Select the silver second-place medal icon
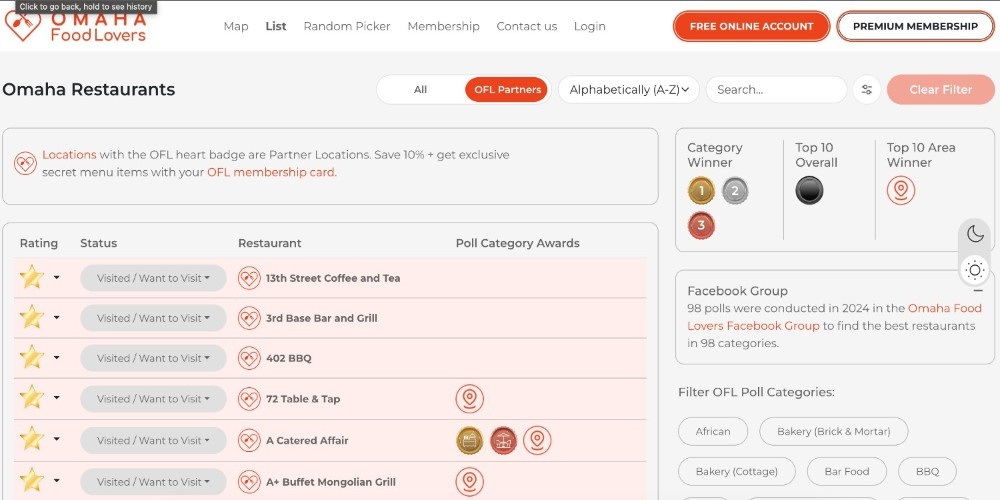 click(735, 190)
